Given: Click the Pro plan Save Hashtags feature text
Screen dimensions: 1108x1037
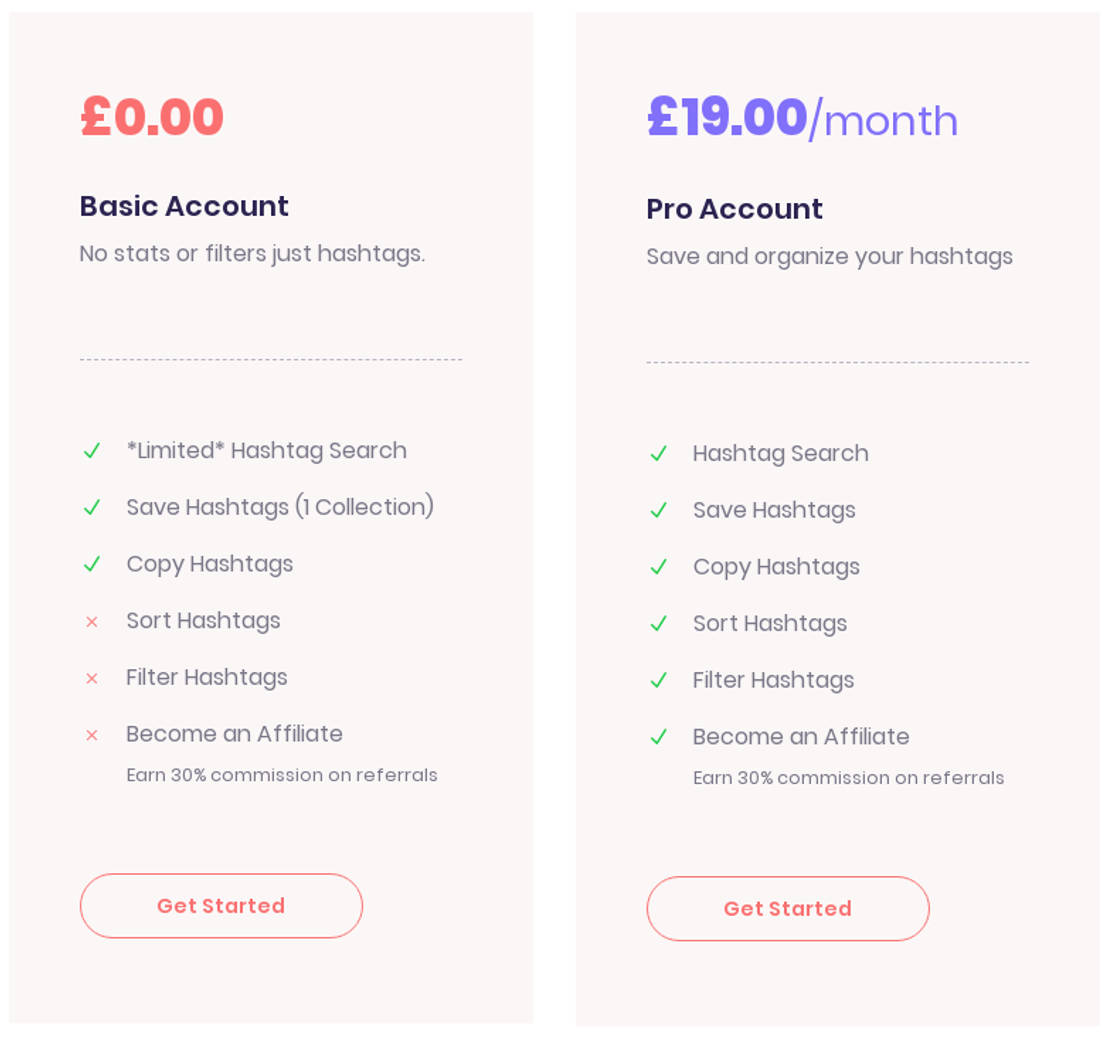Looking at the screenshot, I should (x=774, y=511).
